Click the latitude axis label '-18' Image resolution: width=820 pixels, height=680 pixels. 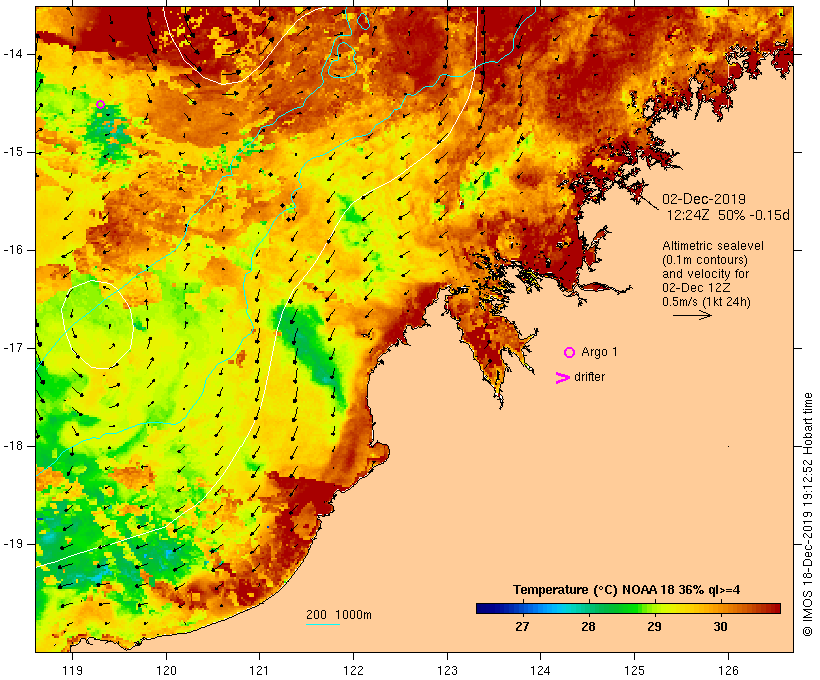click(x=13, y=446)
